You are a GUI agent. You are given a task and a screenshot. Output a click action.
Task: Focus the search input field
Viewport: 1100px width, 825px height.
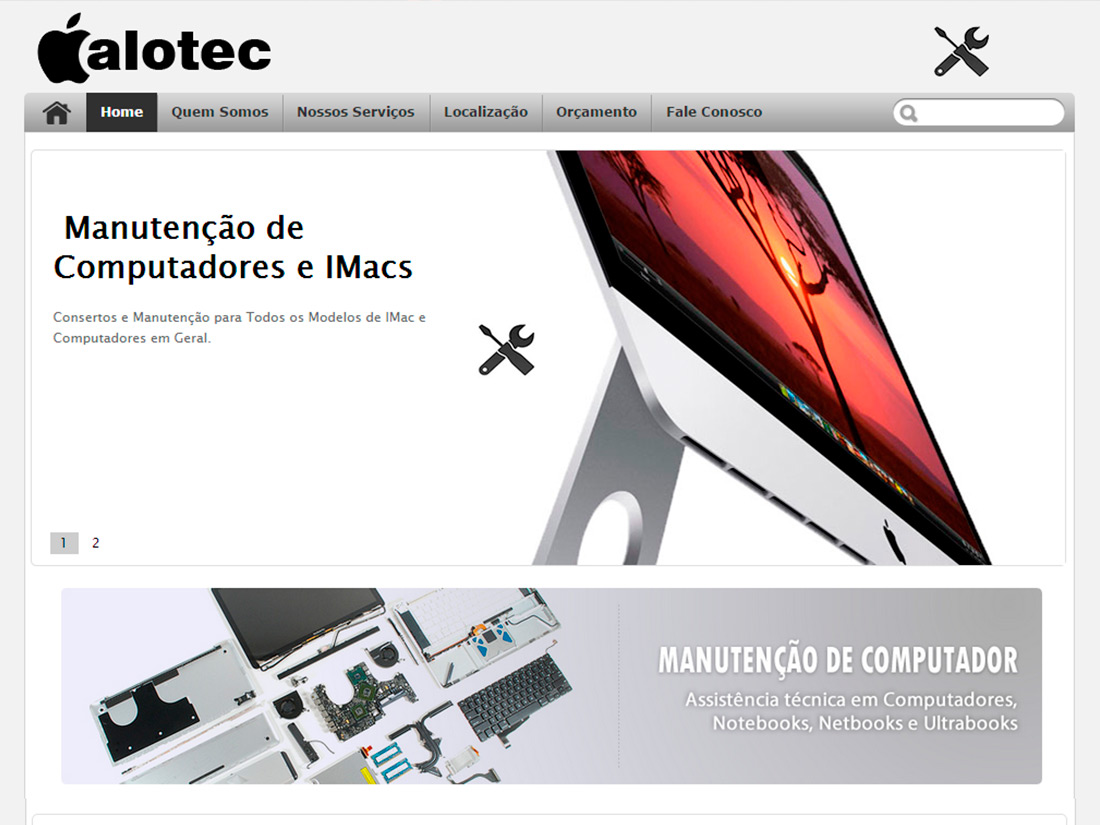979,113
